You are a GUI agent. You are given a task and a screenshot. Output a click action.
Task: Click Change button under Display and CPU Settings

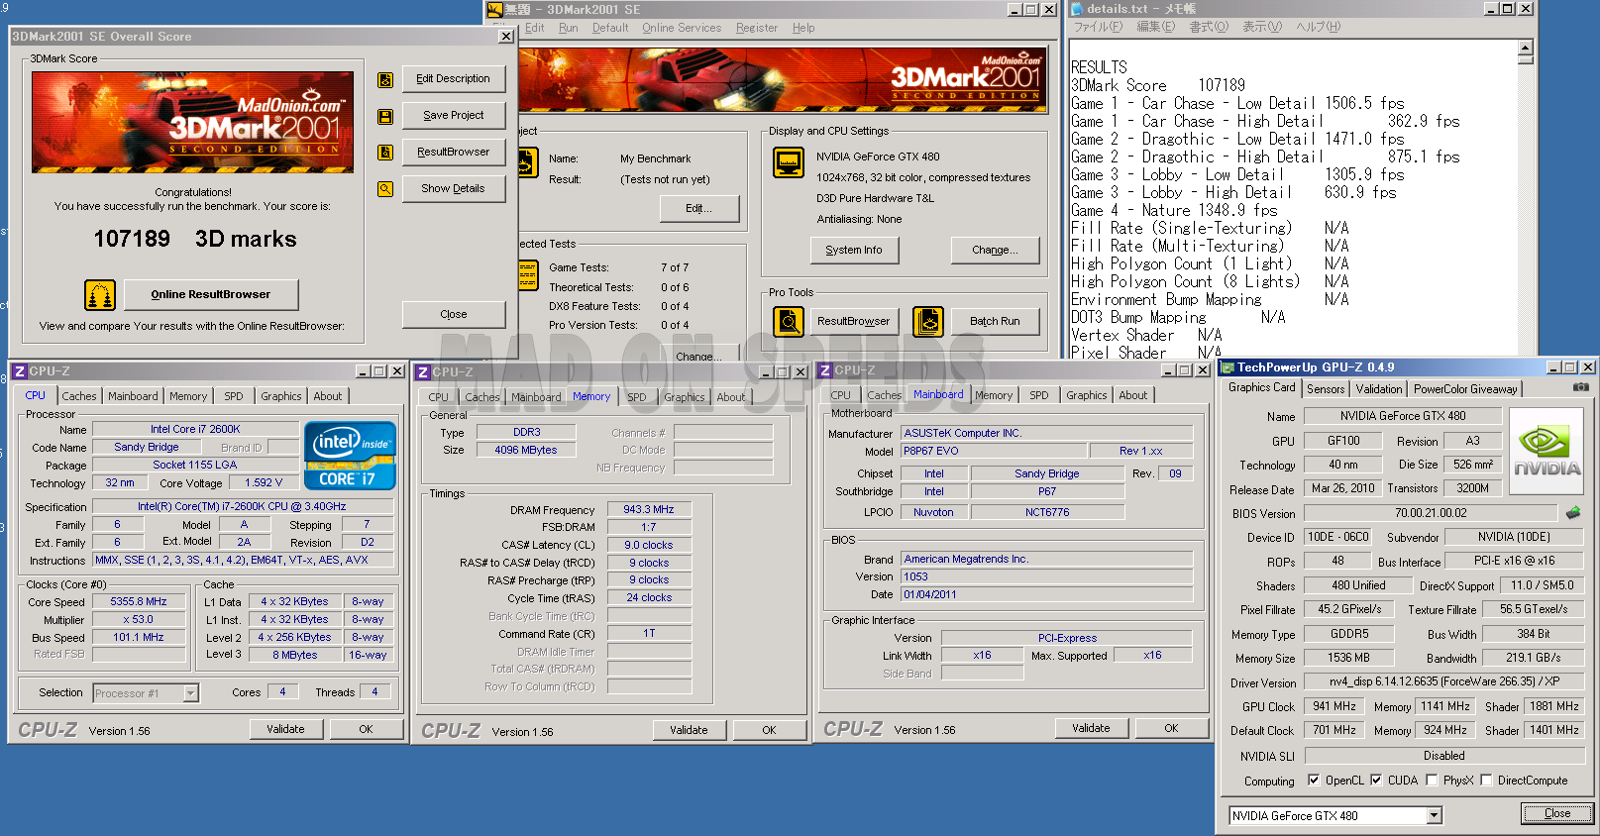(995, 250)
